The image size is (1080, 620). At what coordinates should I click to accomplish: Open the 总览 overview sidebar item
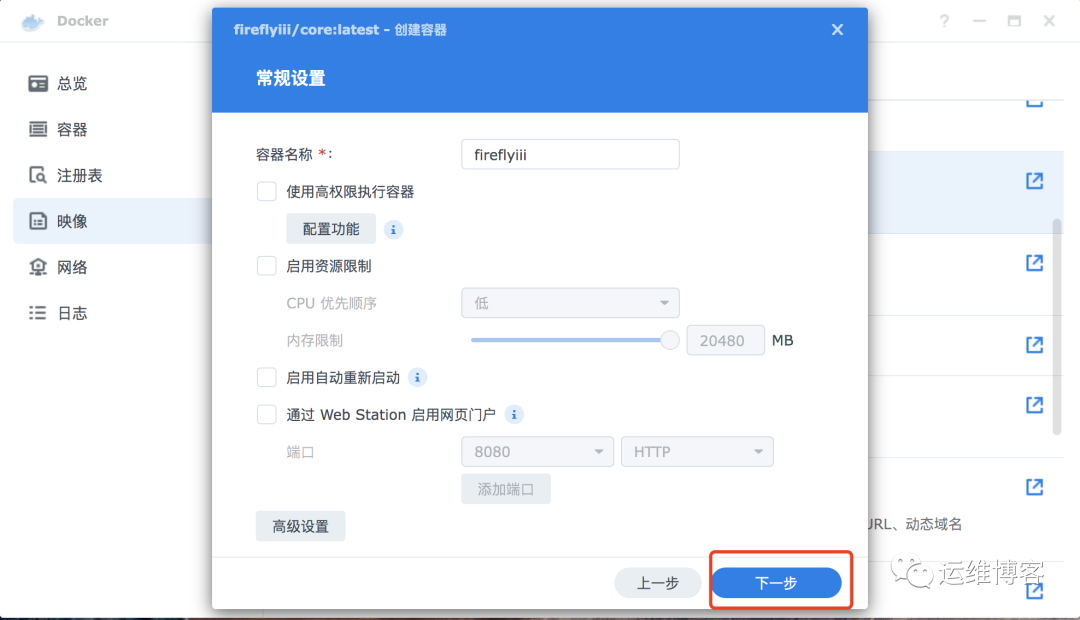pos(112,83)
